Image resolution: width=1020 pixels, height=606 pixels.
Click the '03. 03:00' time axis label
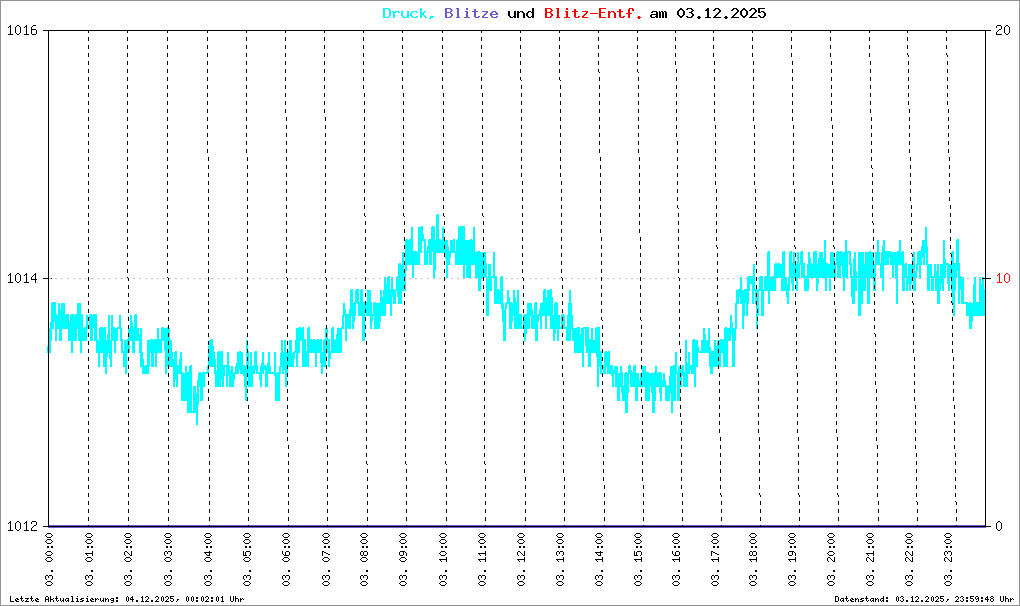pos(168,560)
